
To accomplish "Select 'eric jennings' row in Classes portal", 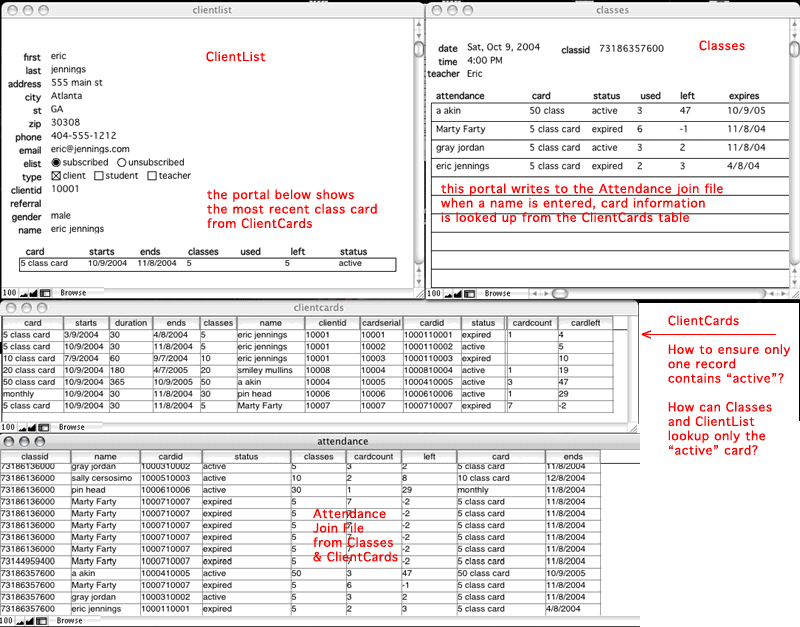I will point(610,166).
